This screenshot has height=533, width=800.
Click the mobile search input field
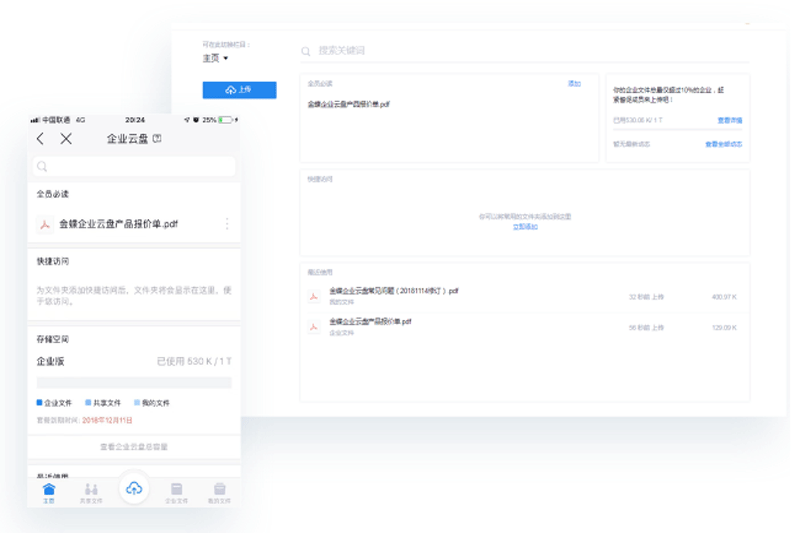(134, 167)
